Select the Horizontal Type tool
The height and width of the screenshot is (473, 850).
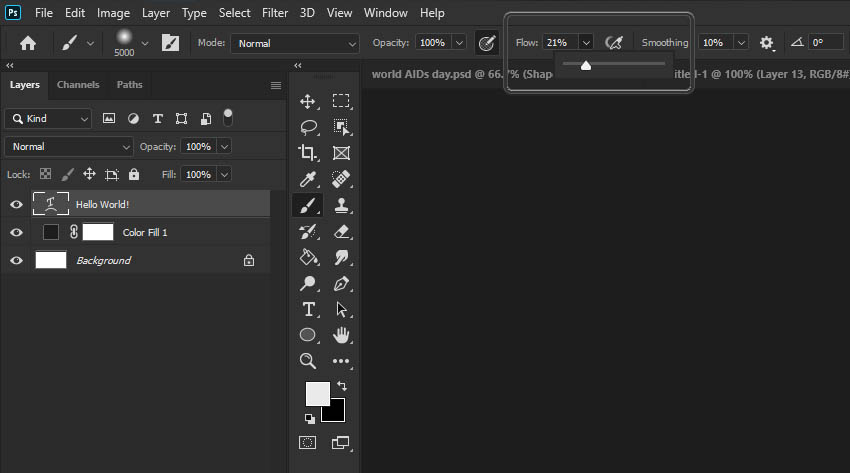[308, 309]
